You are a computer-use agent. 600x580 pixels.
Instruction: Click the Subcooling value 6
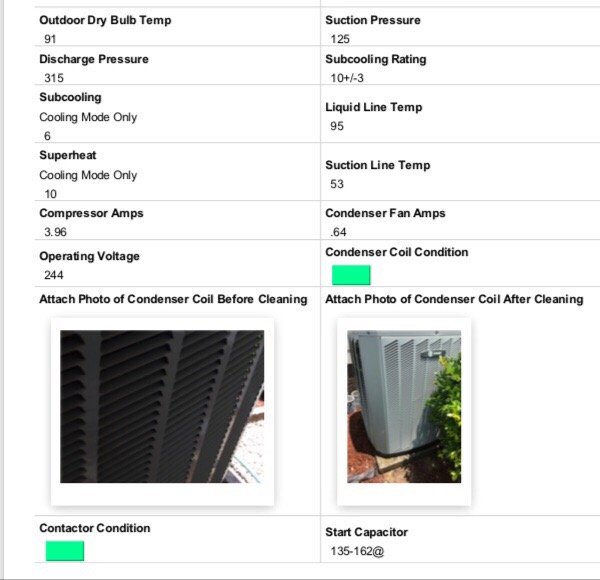(47, 136)
